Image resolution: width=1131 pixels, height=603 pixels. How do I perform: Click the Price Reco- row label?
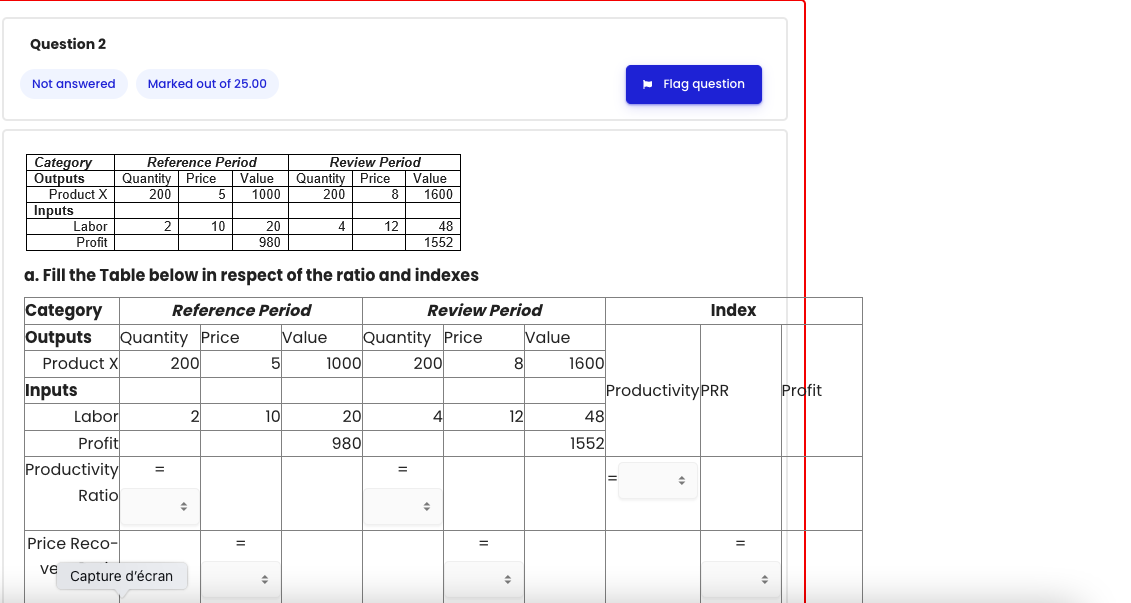tap(72, 543)
